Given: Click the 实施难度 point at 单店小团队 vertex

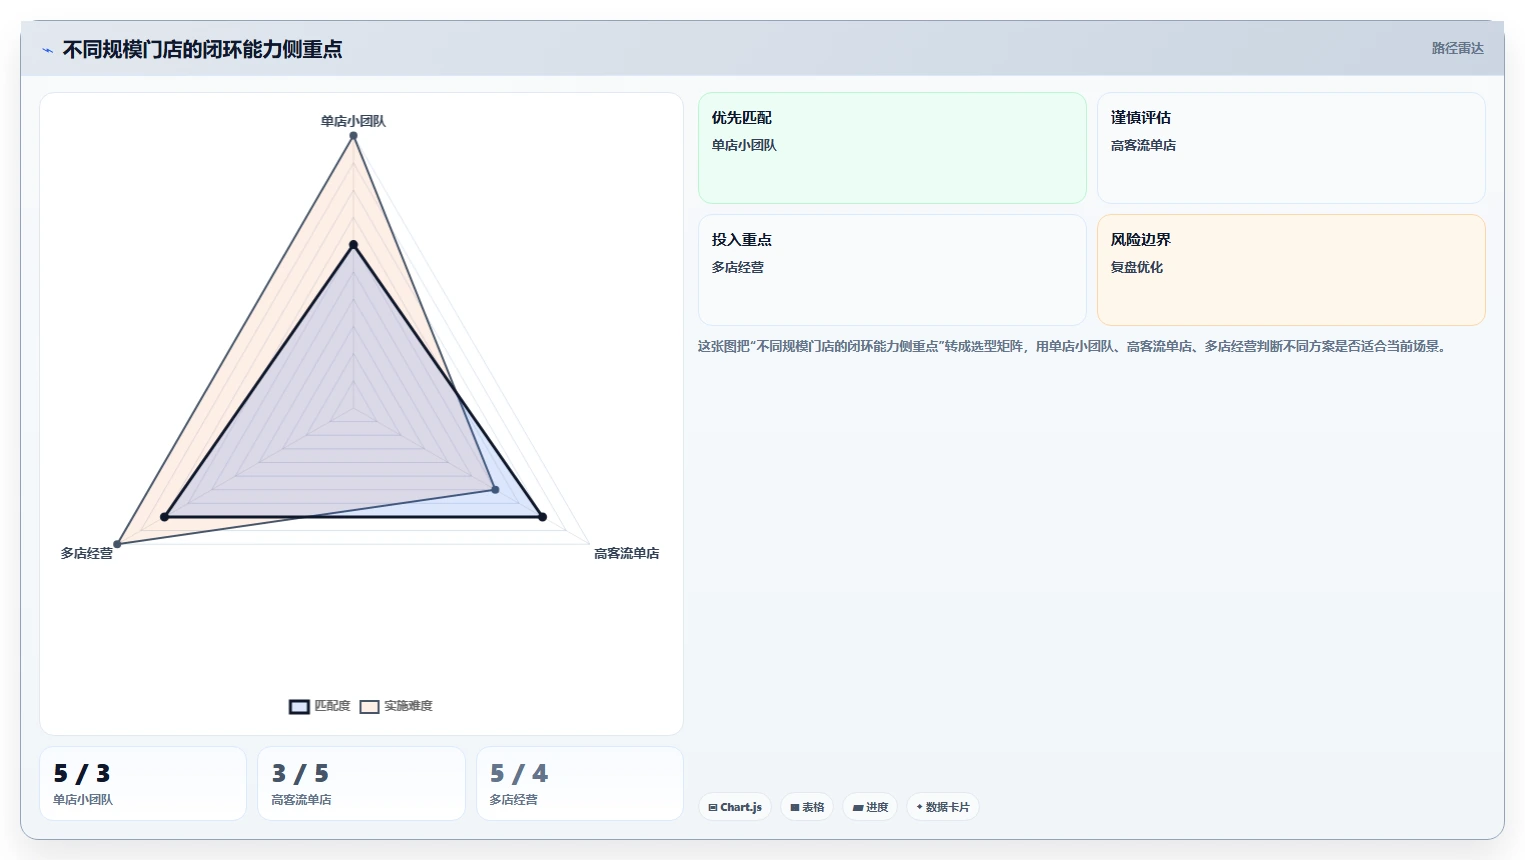Looking at the screenshot, I should pos(353,136).
